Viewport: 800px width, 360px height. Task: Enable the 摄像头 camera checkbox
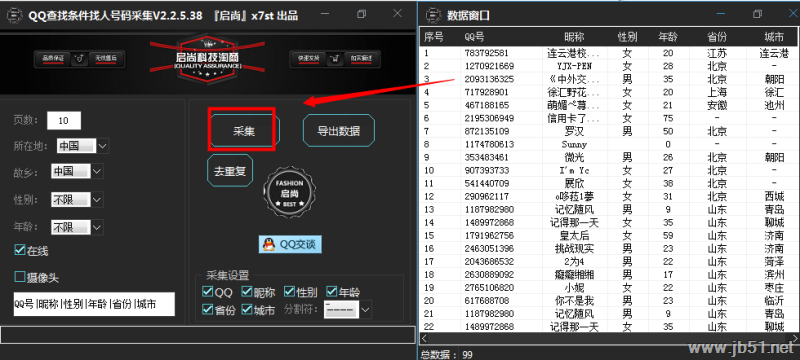20,277
